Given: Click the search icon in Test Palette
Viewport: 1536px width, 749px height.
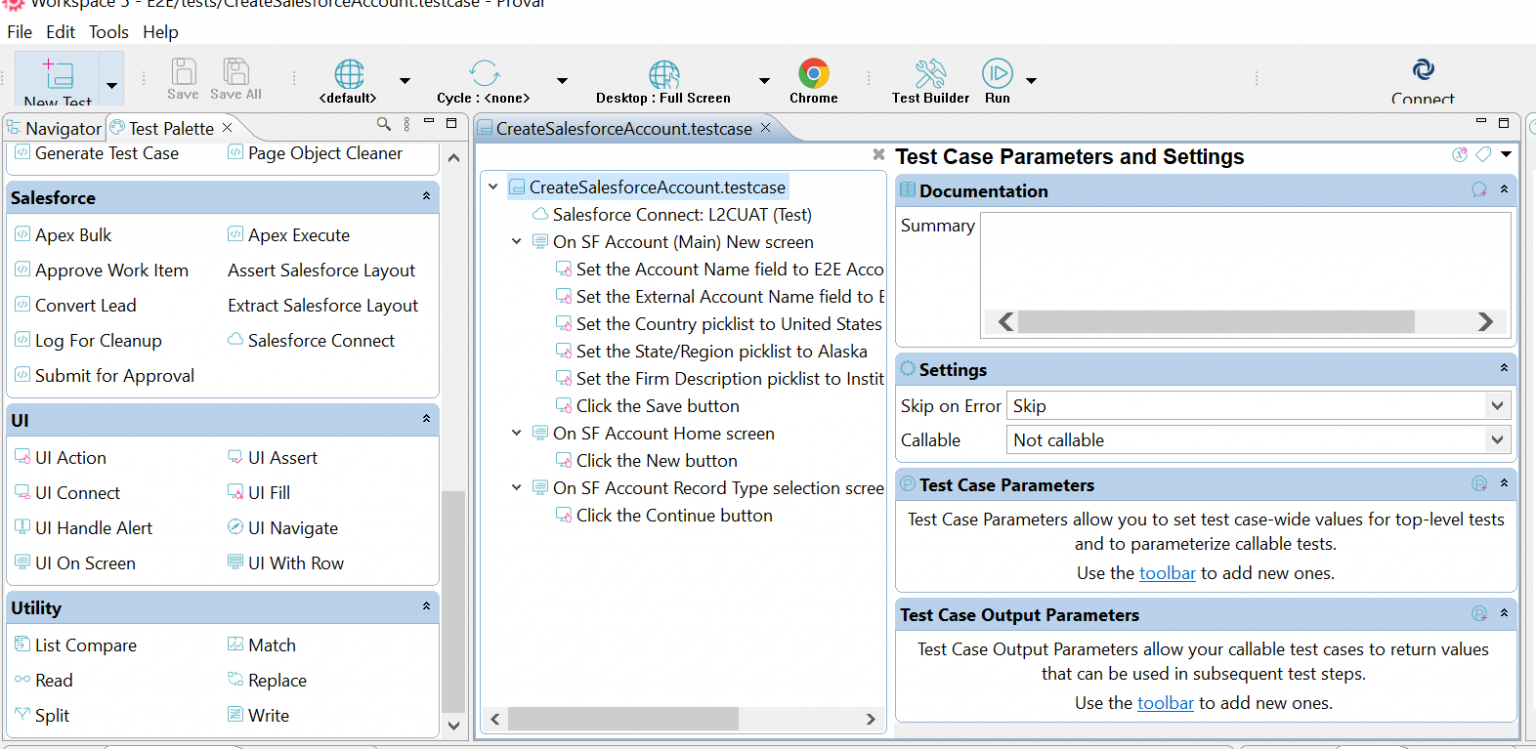Looking at the screenshot, I should tap(383, 124).
